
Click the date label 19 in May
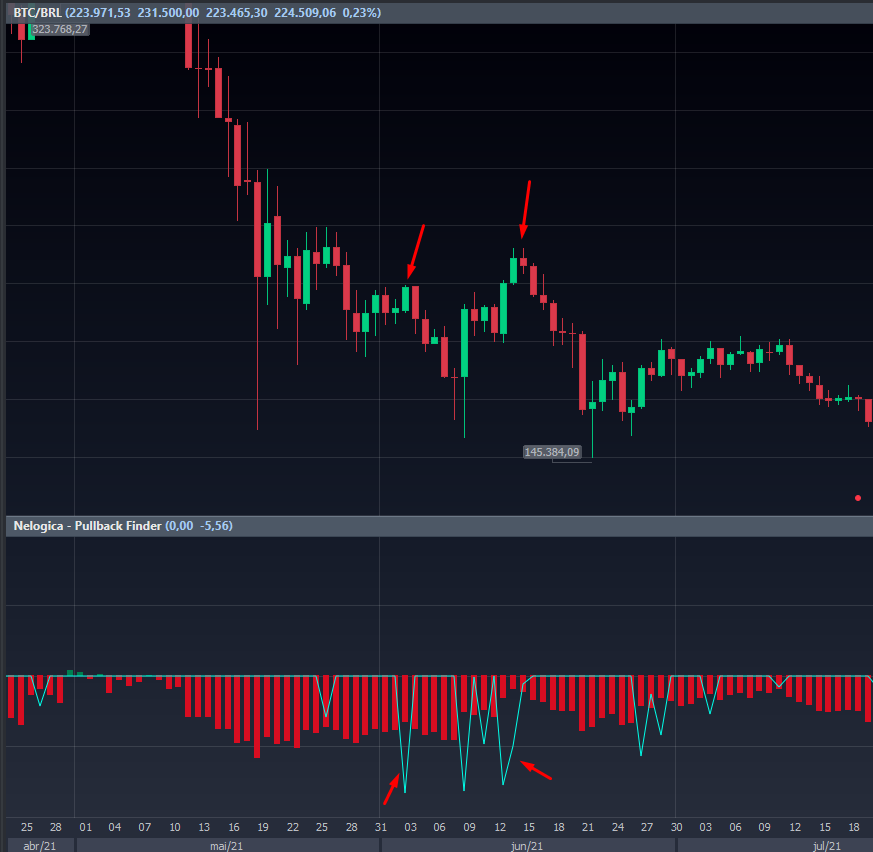click(x=262, y=827)
